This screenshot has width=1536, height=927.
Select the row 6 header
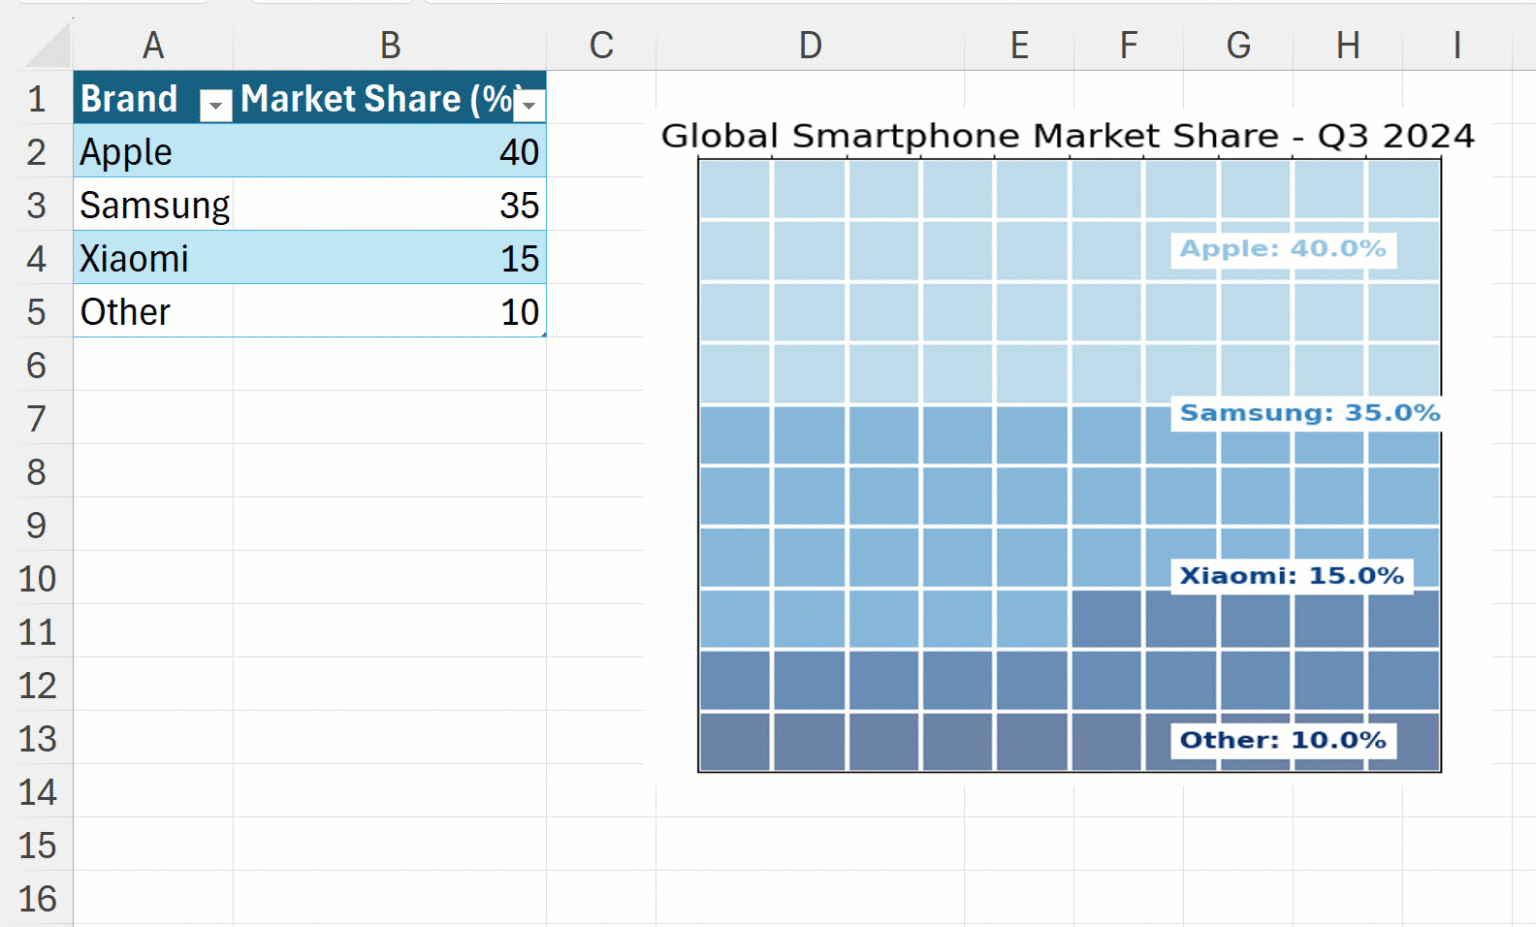[36, 365]
